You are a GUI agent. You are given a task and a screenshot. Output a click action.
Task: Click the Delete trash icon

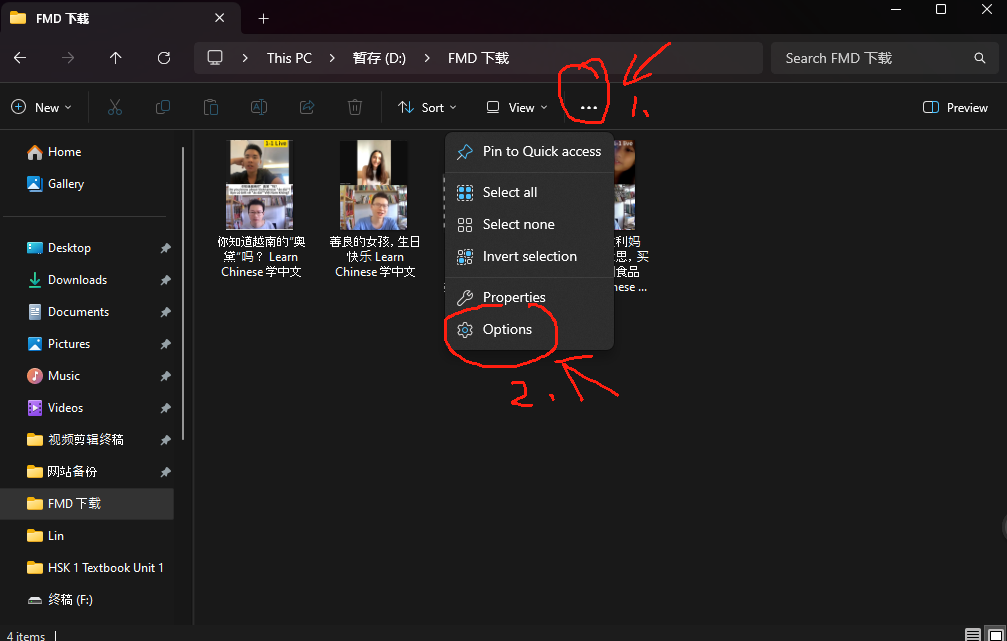tap(355, 107)
